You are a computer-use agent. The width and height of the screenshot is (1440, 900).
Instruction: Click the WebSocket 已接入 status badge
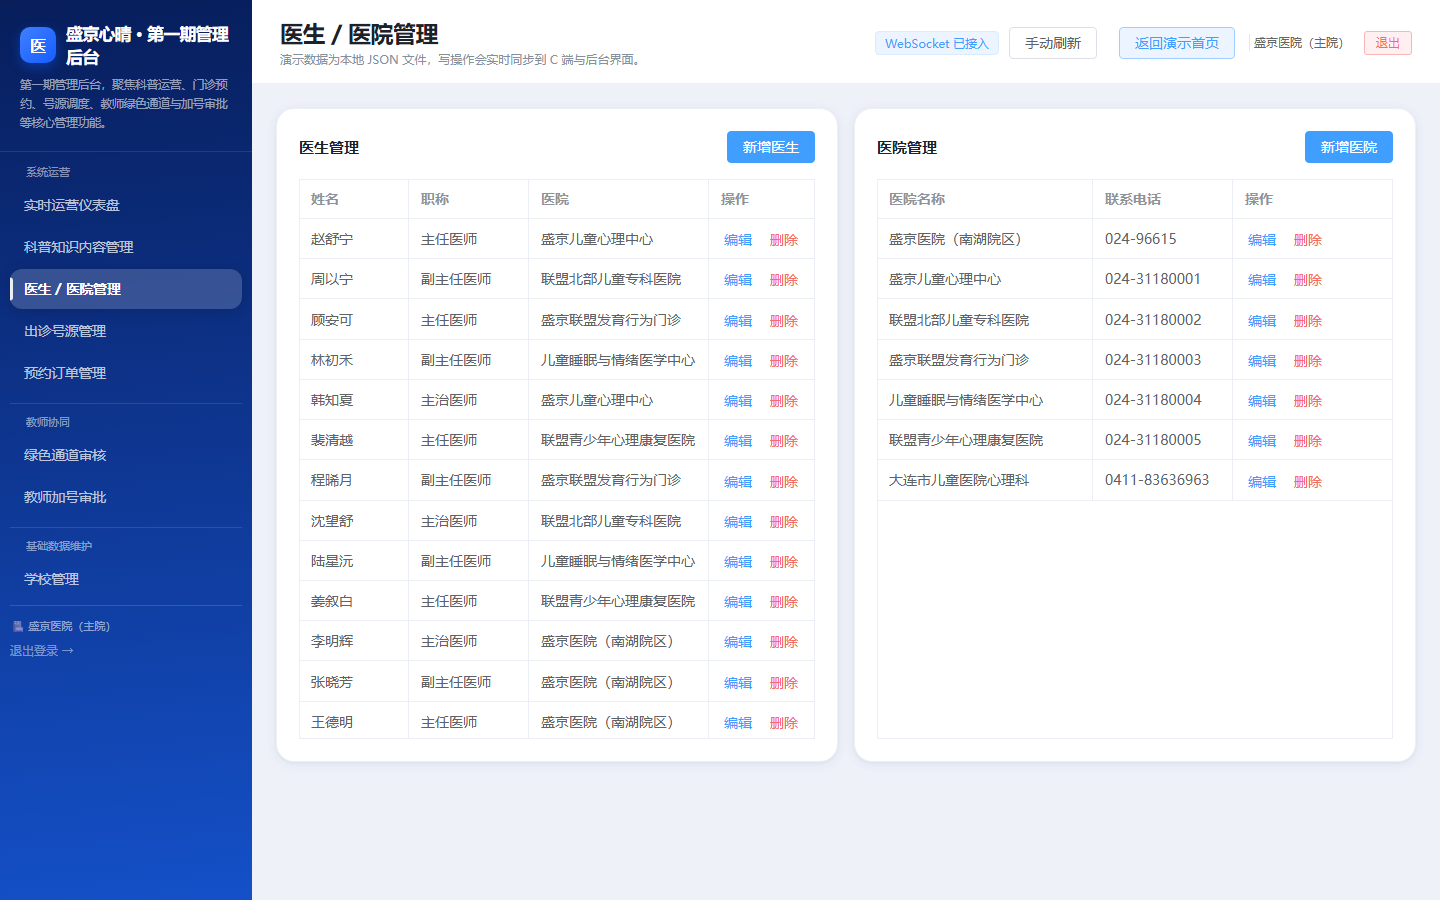937,43
